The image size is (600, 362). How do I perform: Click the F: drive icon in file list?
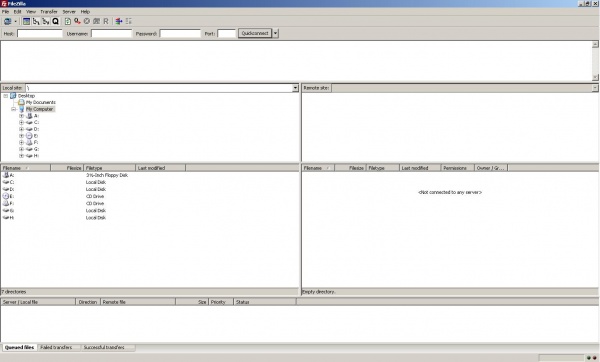pyautogui.click(x=6, y=203)
